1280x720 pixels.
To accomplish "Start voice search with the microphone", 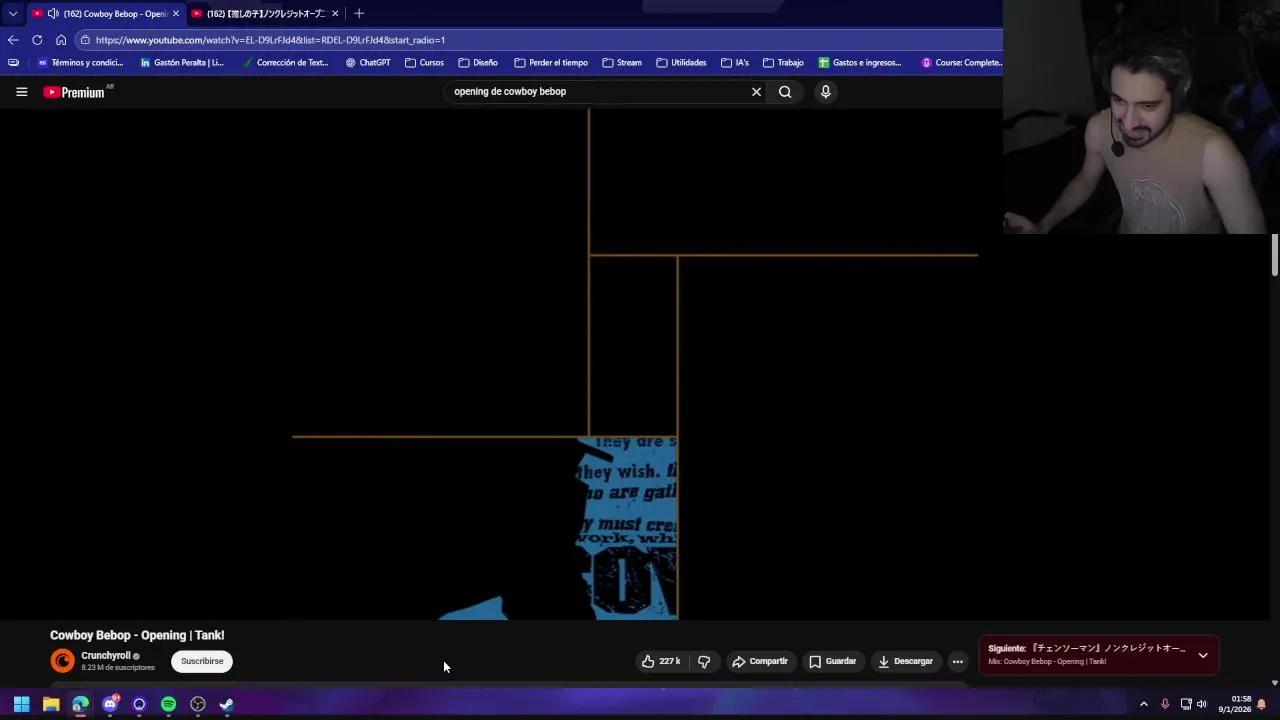I will pyautogui.click(x=825, y=92).
